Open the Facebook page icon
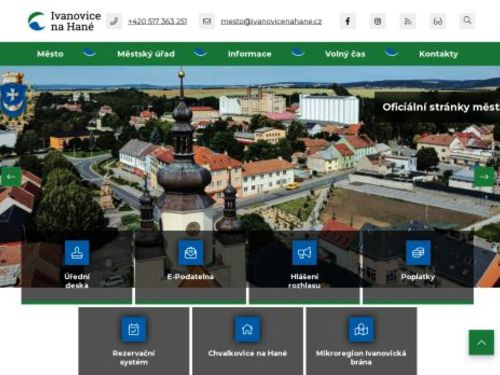Image resolution: width=500 pixels, height=375 pixels. tap(348, 21)
